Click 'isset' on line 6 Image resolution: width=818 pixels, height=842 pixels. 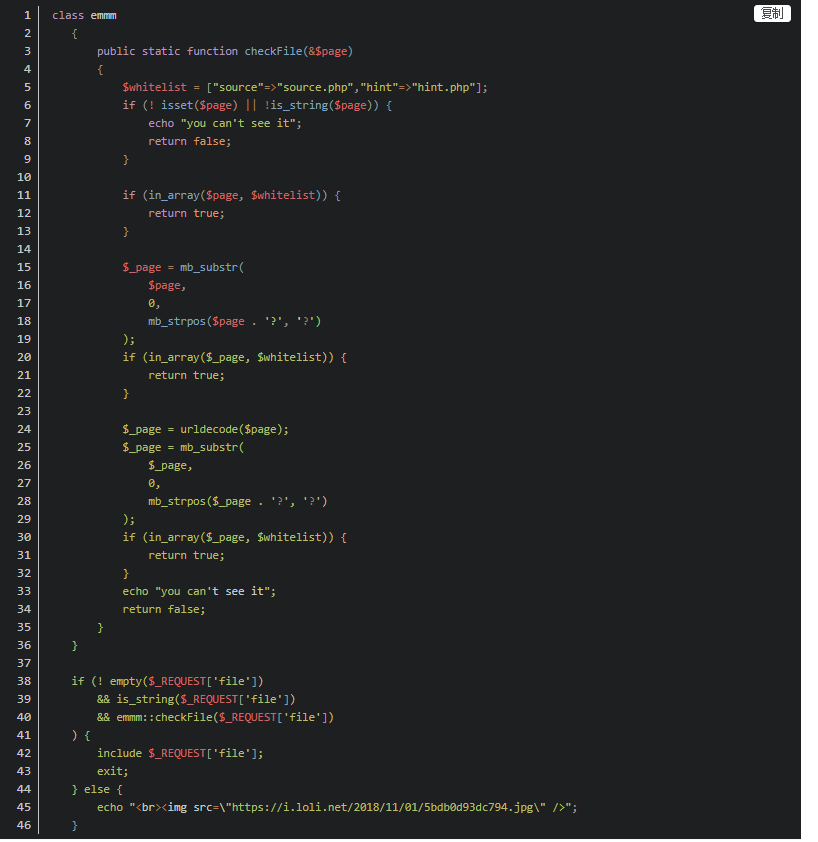(x=177, y=105)
